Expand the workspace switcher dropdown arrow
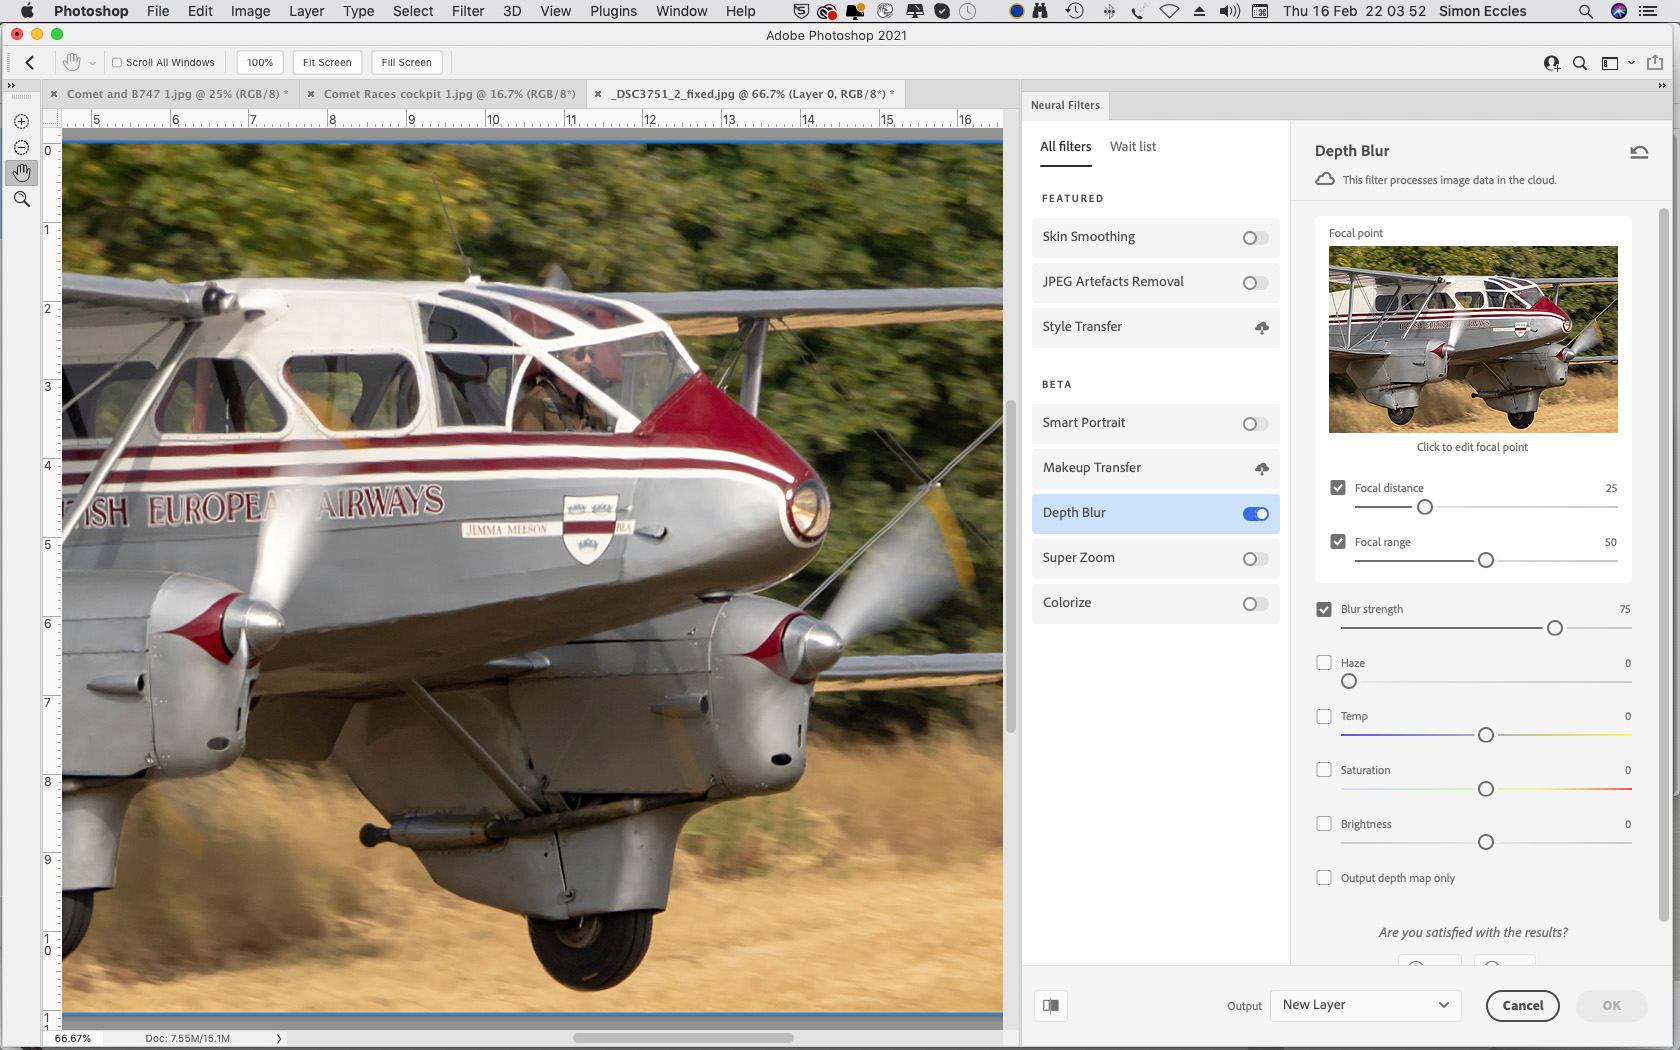 [x=1631, y=63]
